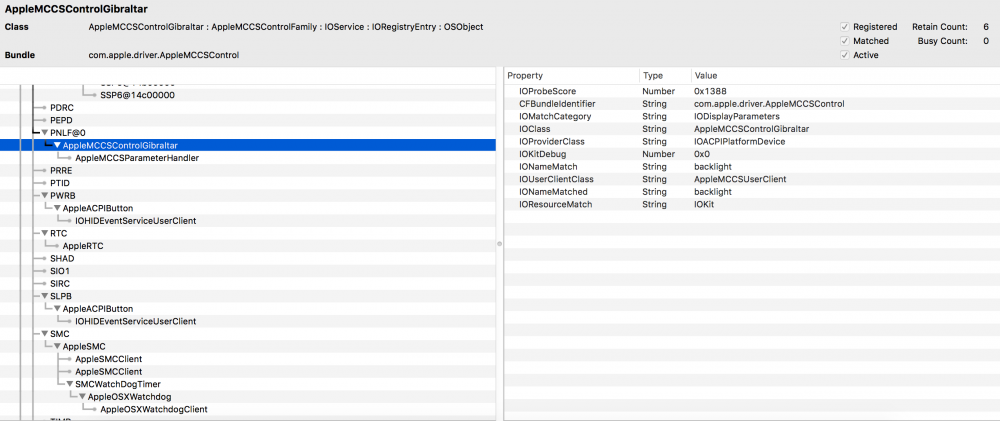Collapse the SMC node triangle

tap(45, 334)
